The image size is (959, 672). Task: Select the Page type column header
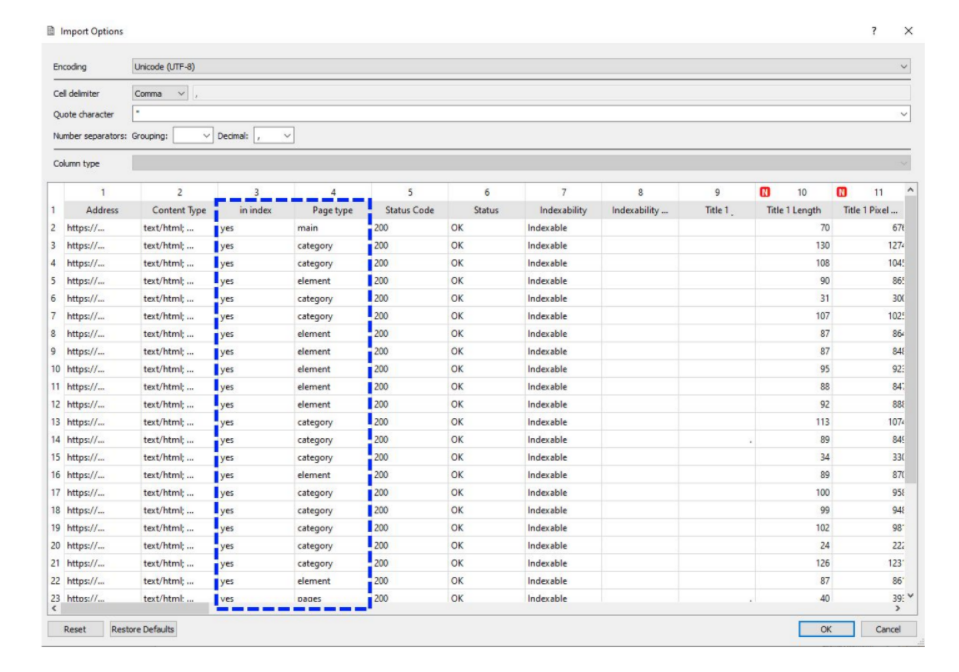click(x=332, y=210)
